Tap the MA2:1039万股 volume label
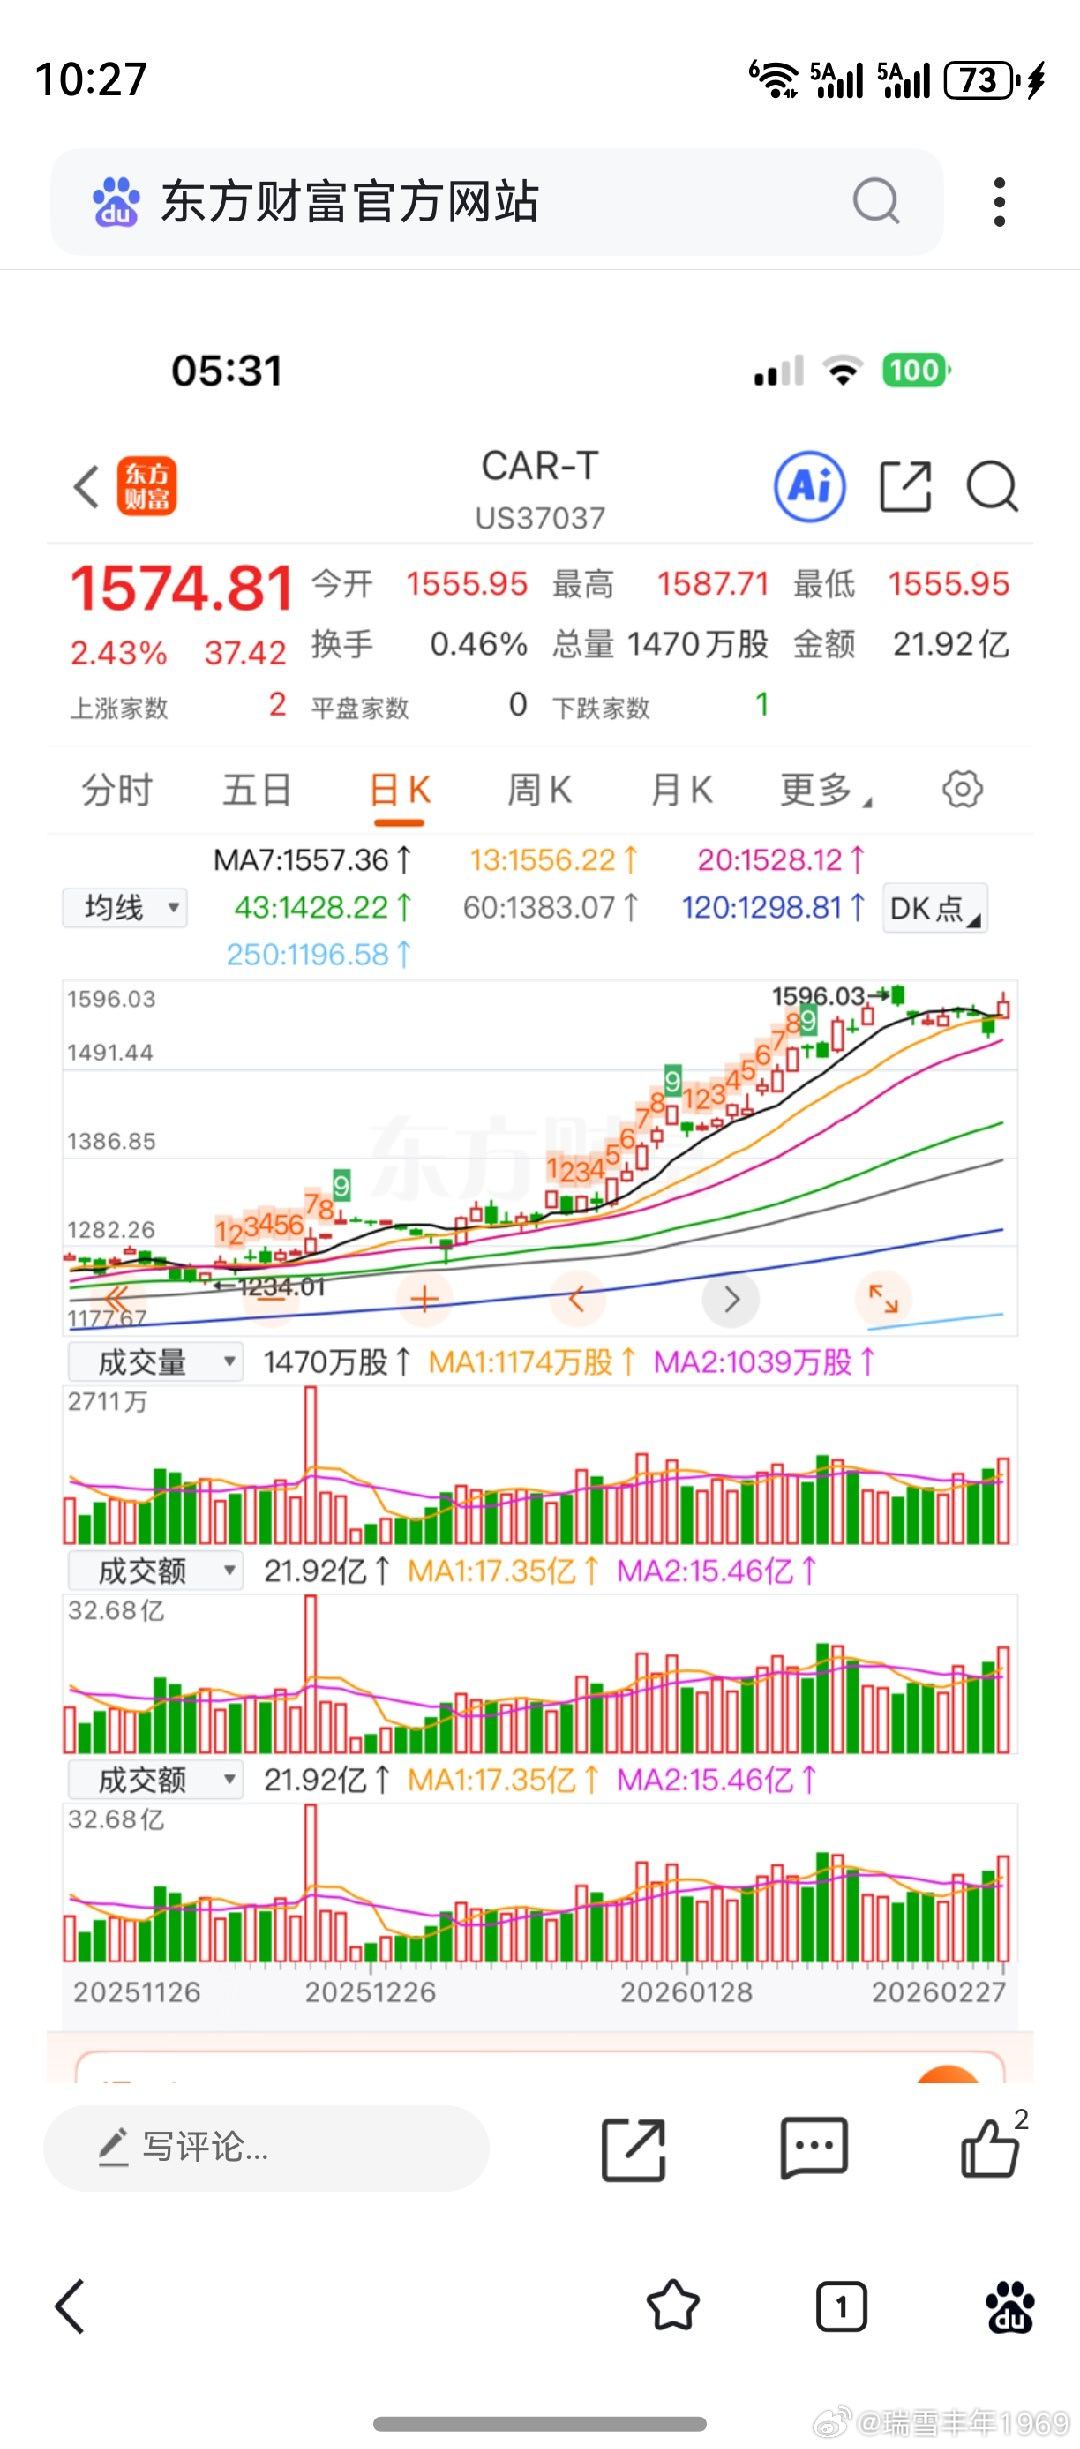The width and height of the screenshot is (1080, 2449). 764,1362
